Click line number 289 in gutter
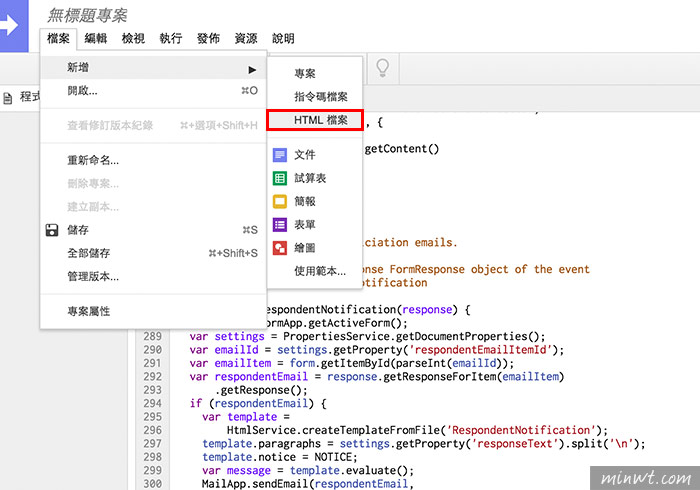 [x=153, y=336]
